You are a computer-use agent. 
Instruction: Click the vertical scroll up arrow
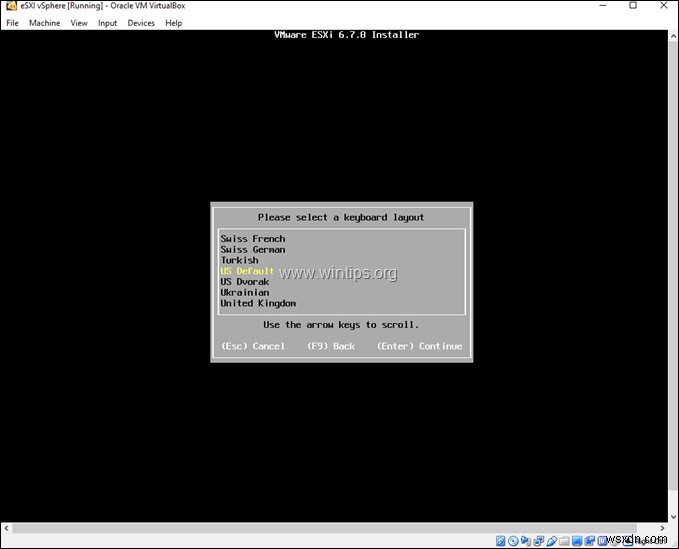coord(673,36)
